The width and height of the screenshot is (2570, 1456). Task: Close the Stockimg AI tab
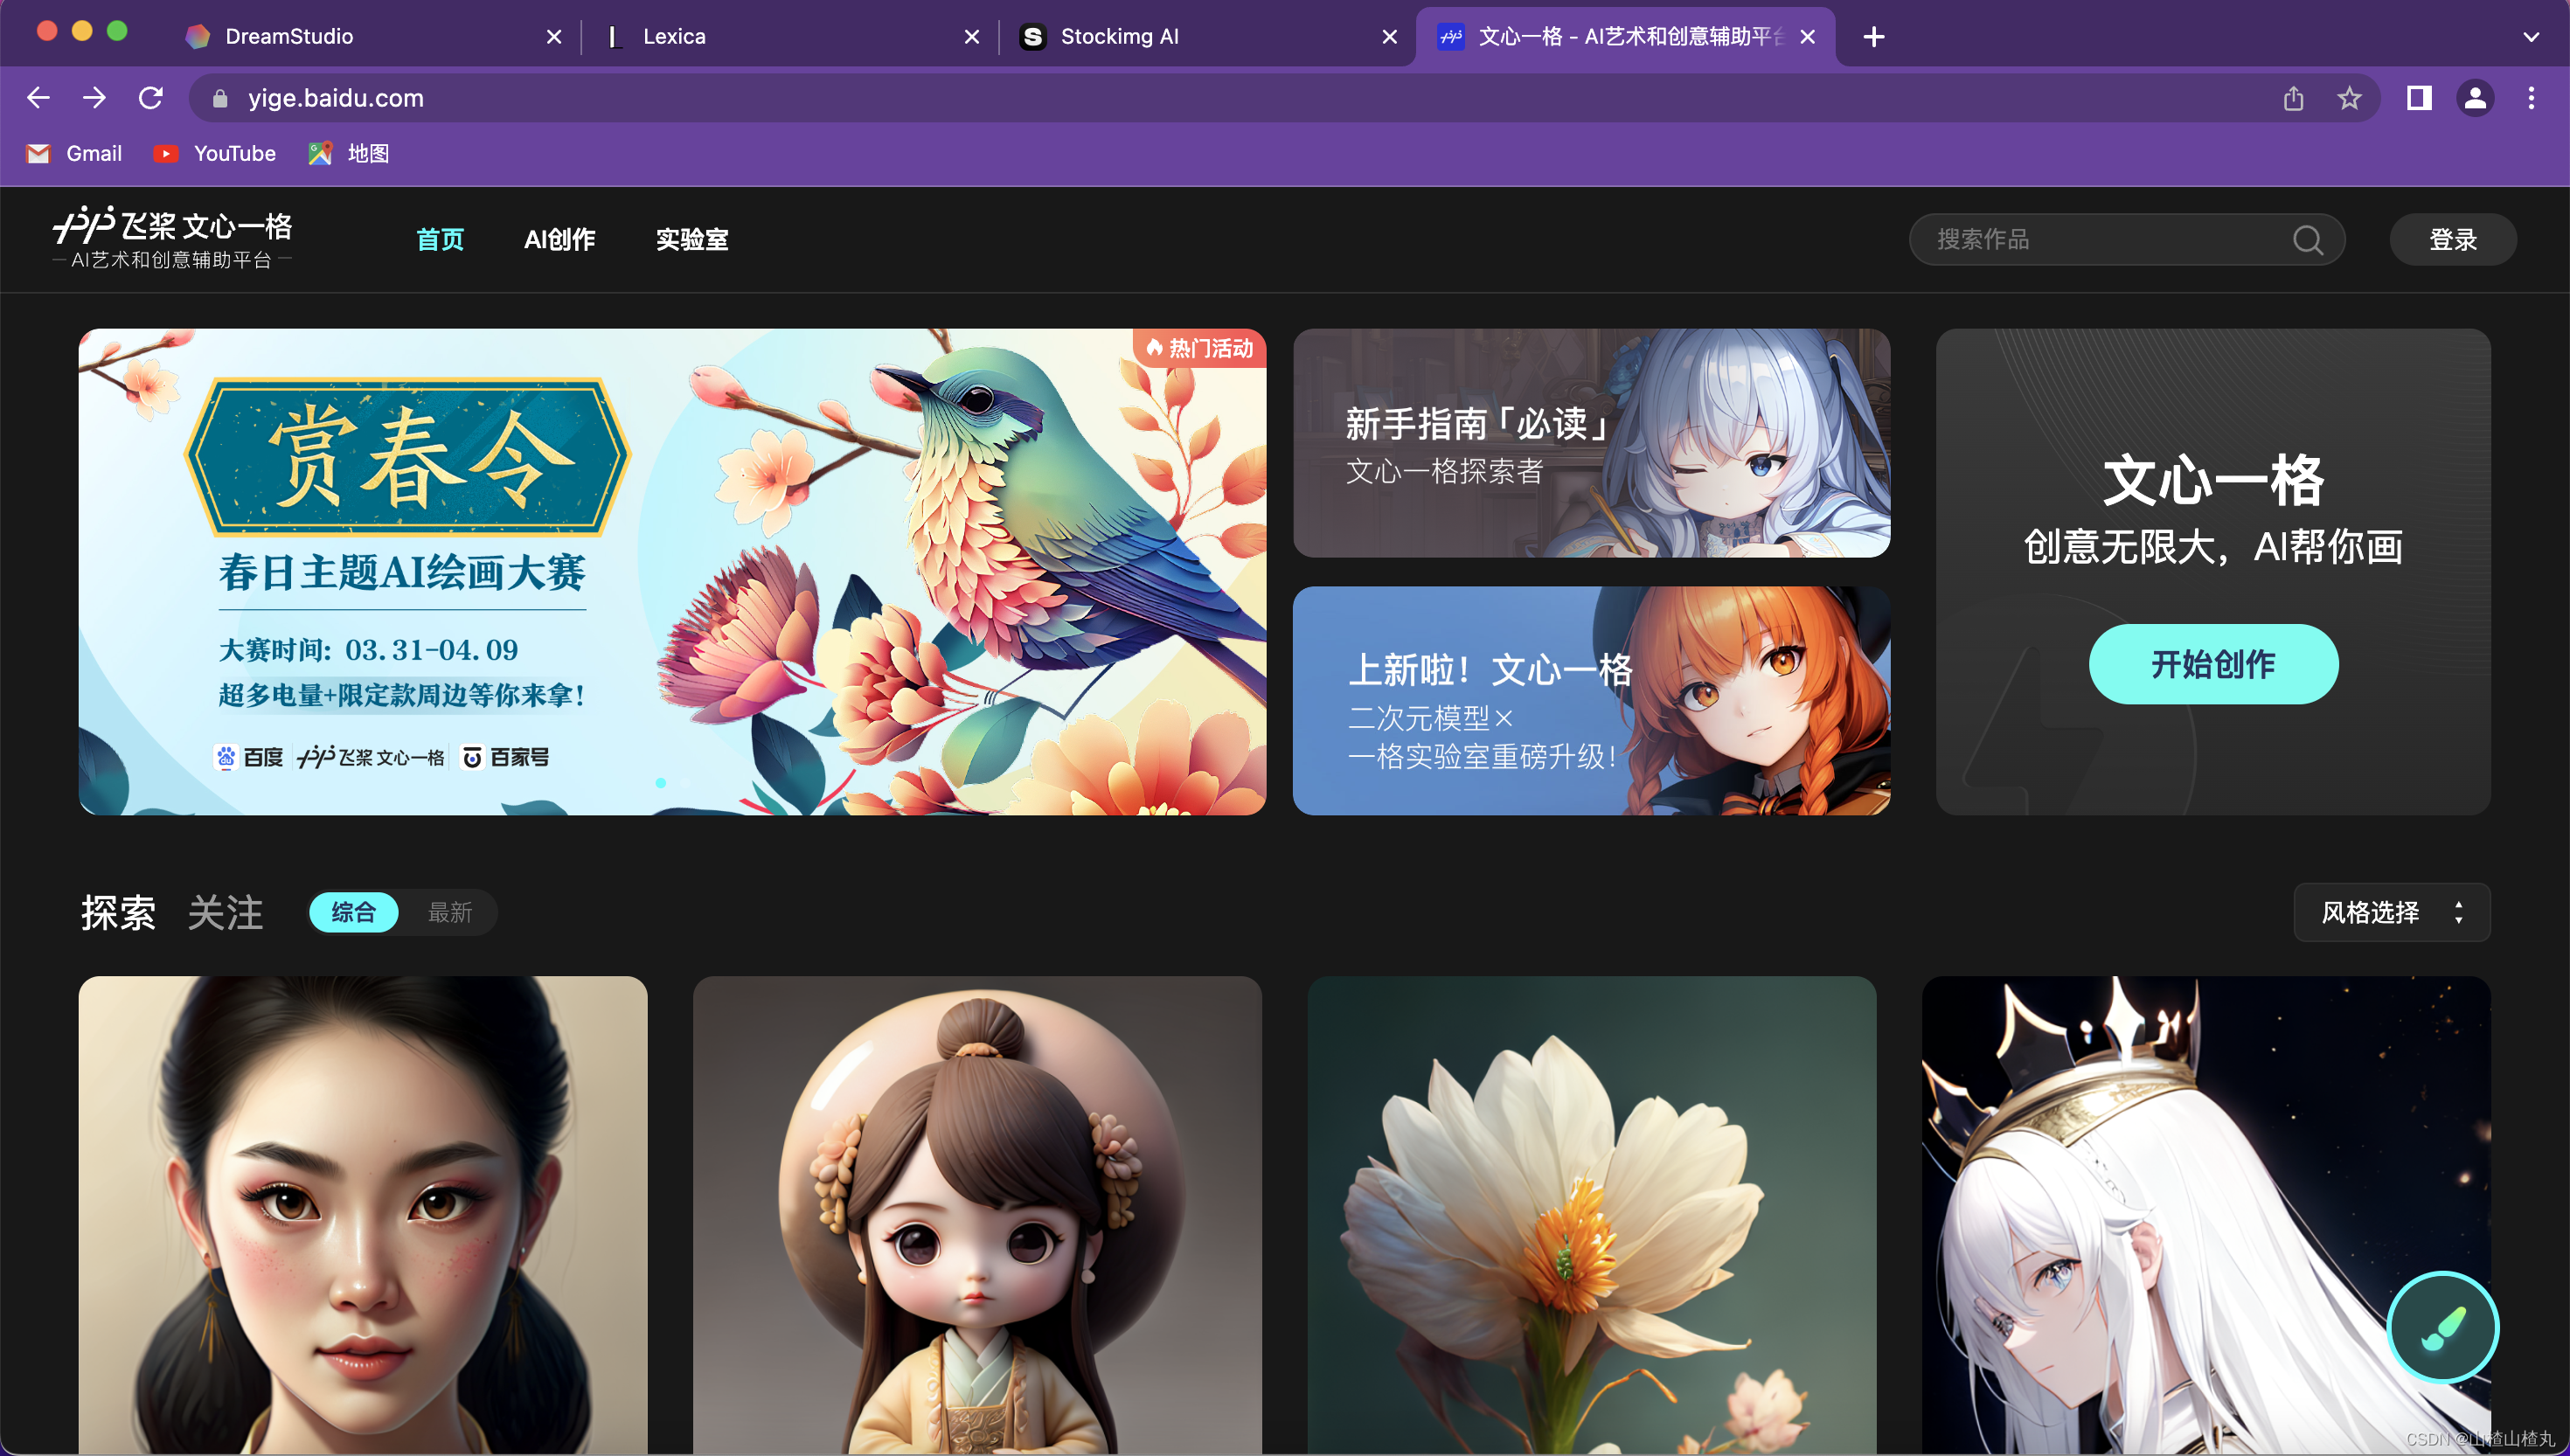[1390, 37]
